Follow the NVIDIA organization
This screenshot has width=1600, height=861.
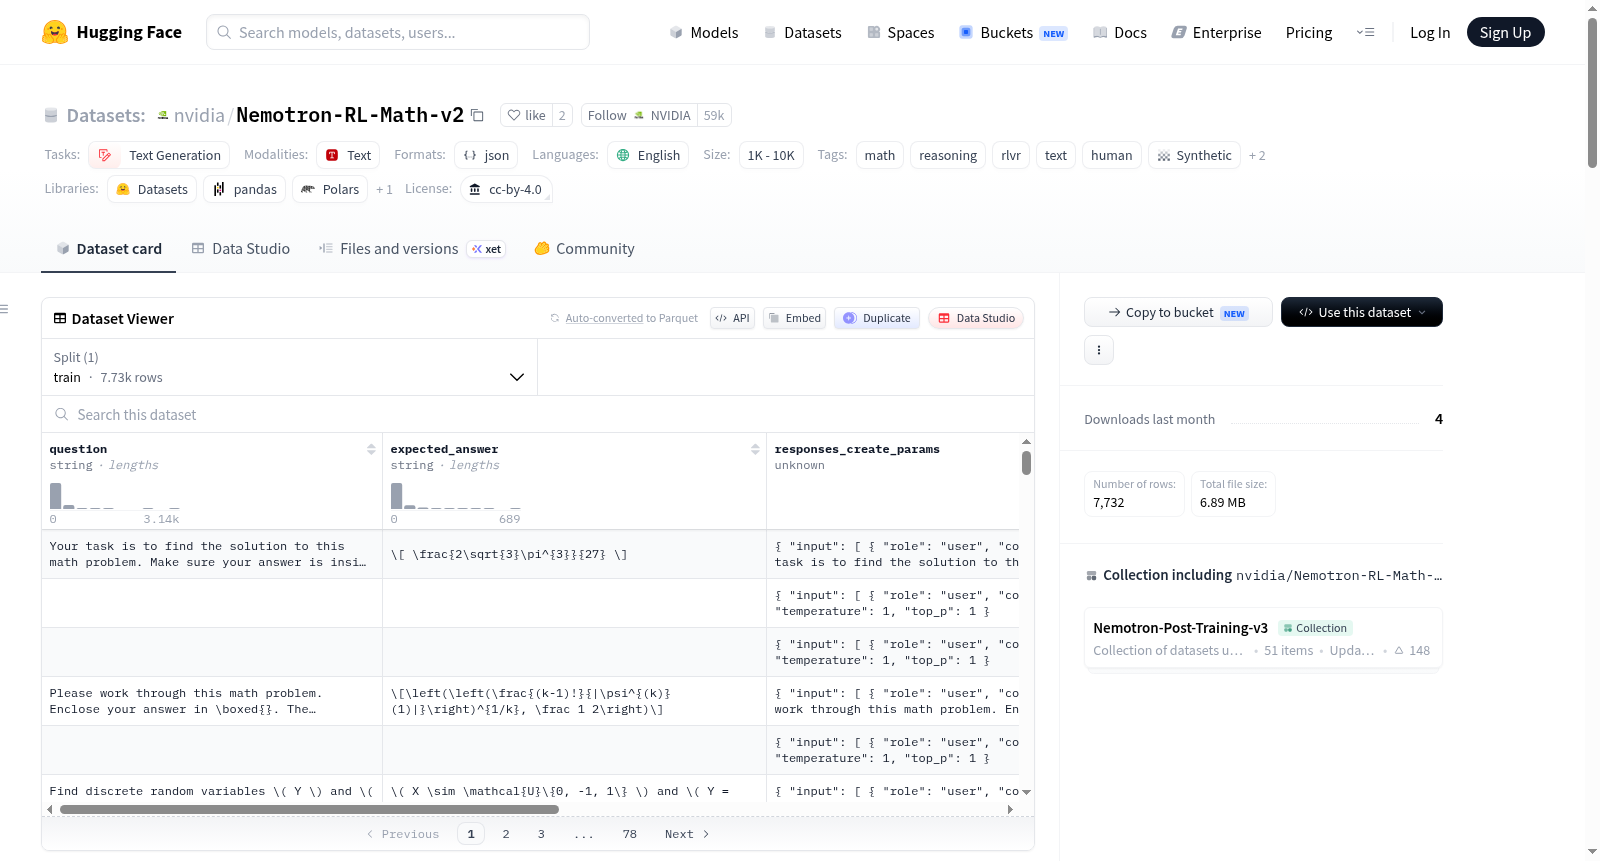(639, 115)
